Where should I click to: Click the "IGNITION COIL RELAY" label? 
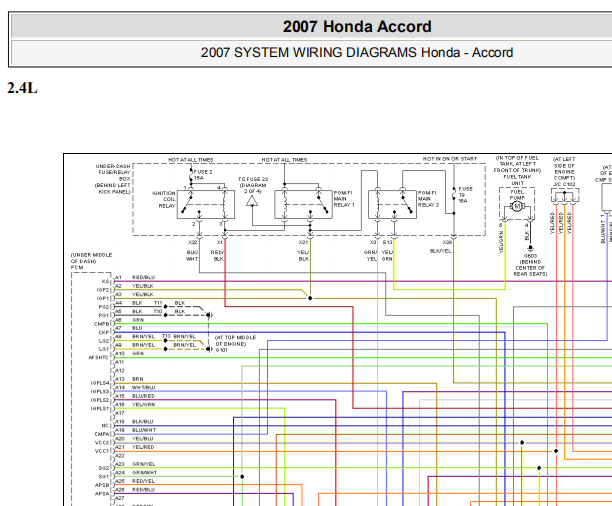click(164, 200)
